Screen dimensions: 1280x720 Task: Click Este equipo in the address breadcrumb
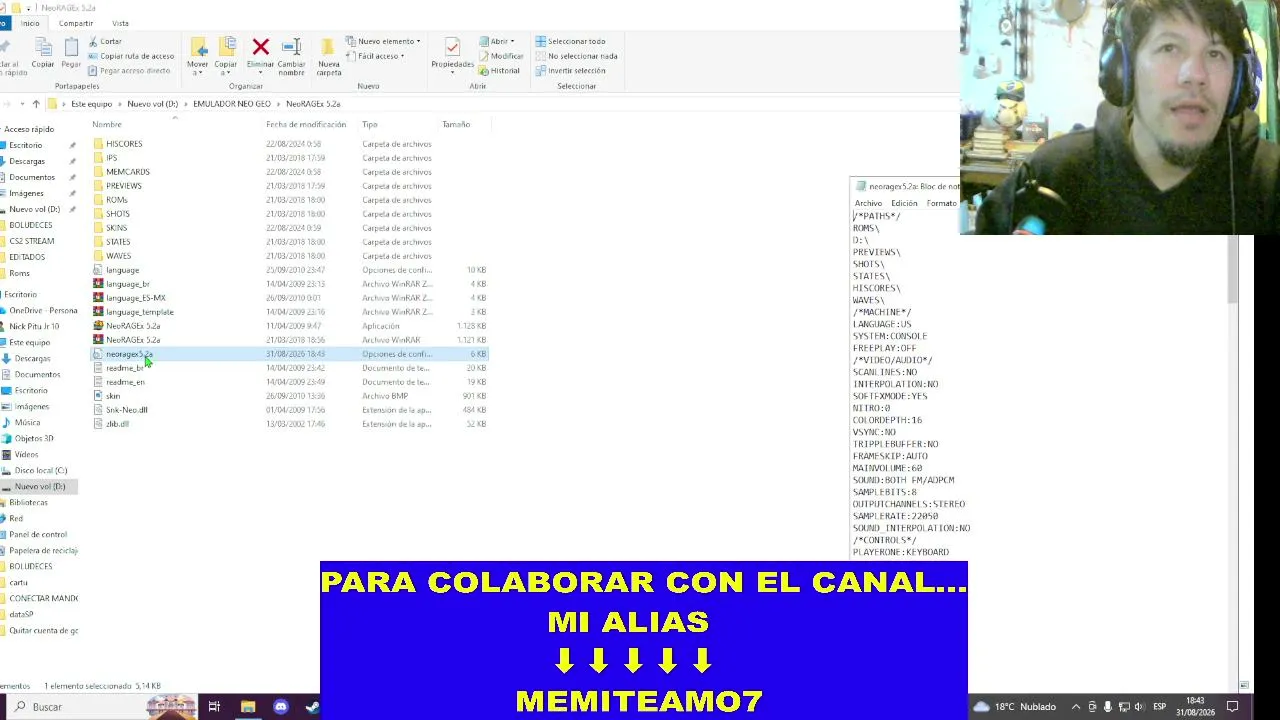point(91,104)
